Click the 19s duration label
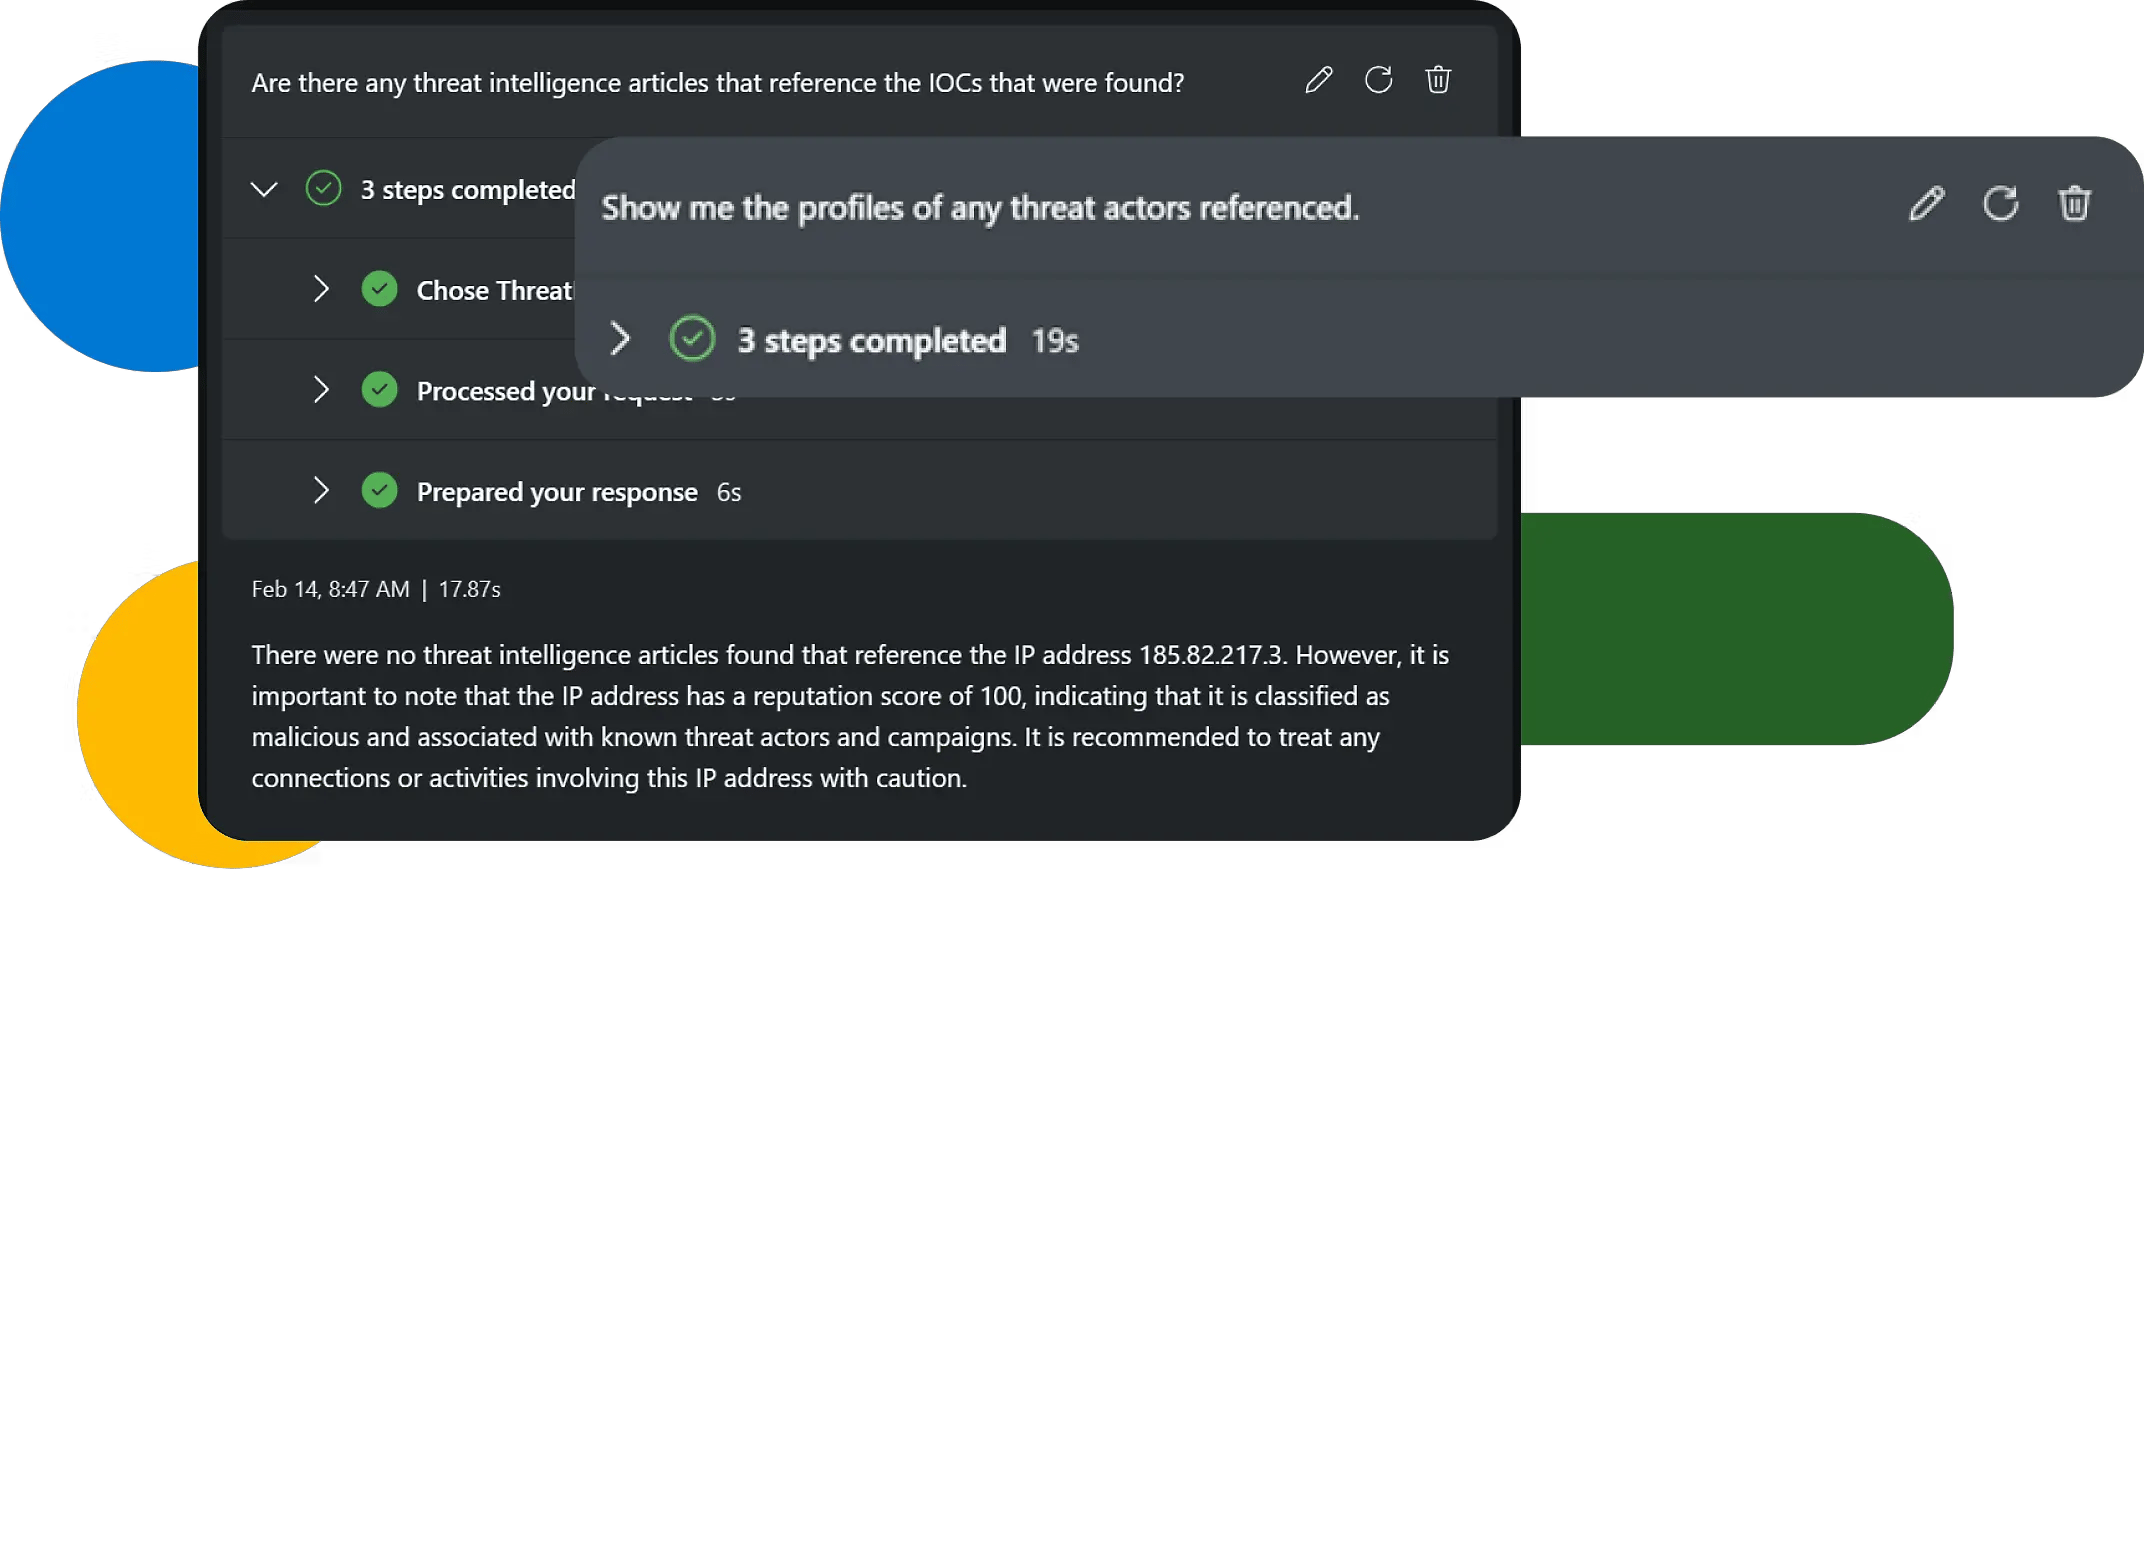The width and height of the screenshot is (2144, 1552). [1053, 340]
